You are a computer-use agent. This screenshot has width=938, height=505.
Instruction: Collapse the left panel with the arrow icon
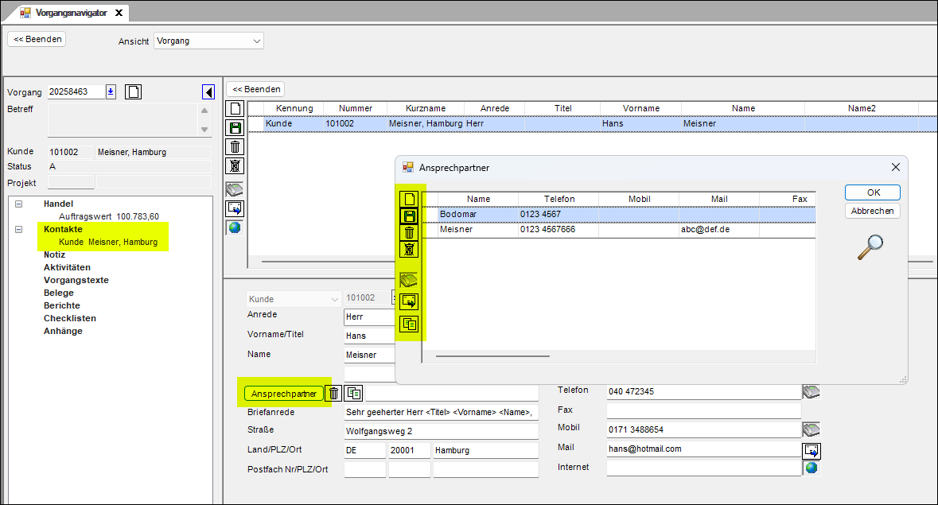click(208, 92)
